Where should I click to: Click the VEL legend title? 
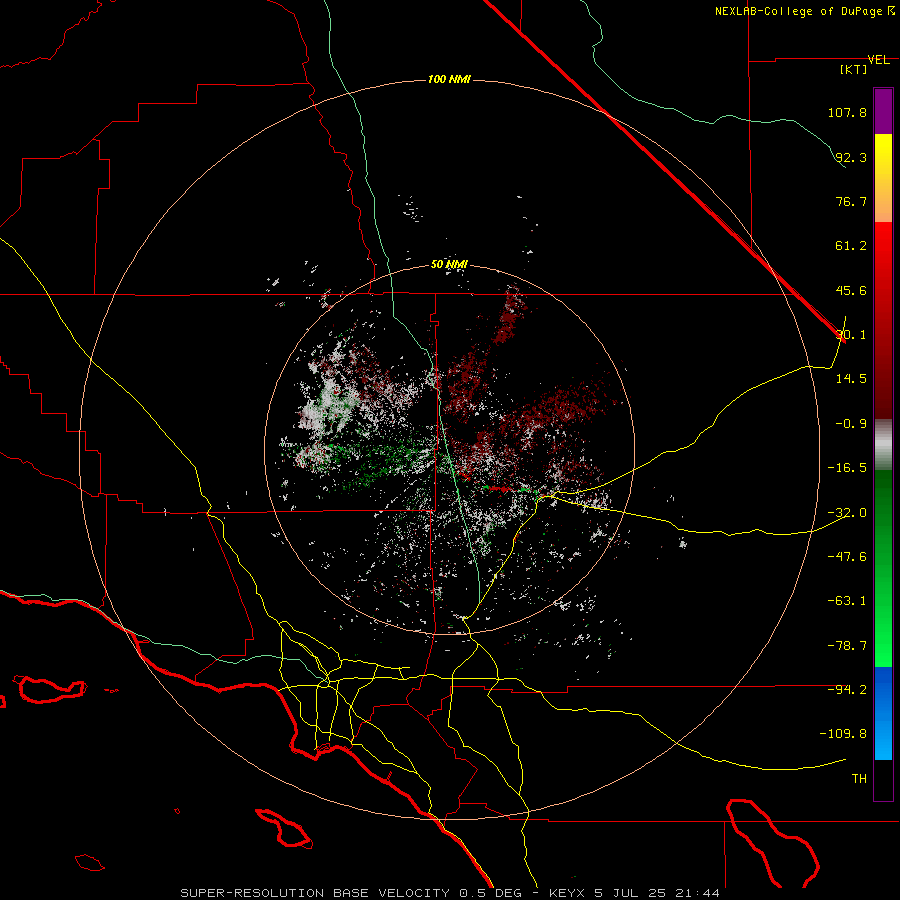[x=879, y=60]
